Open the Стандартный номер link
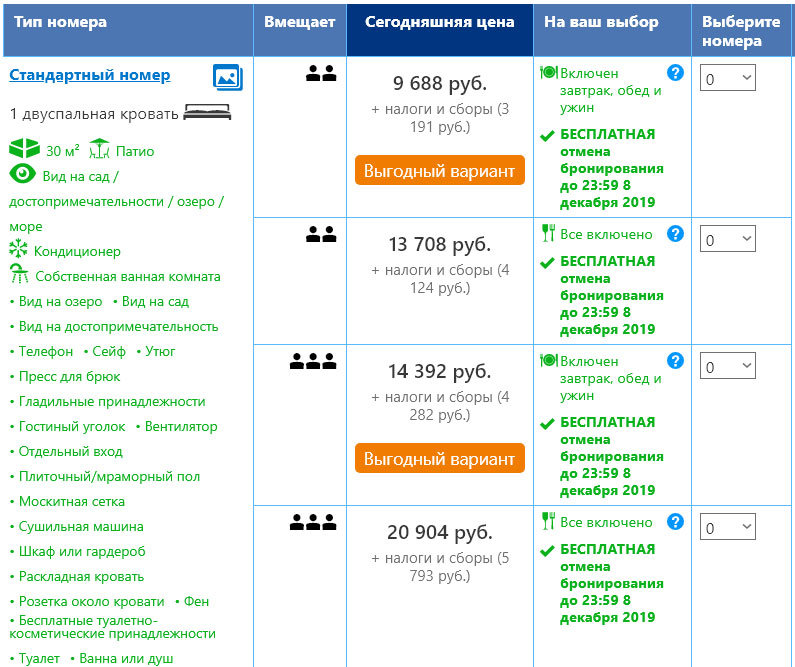This screenshot has height=667, width=795. point(90,75)
